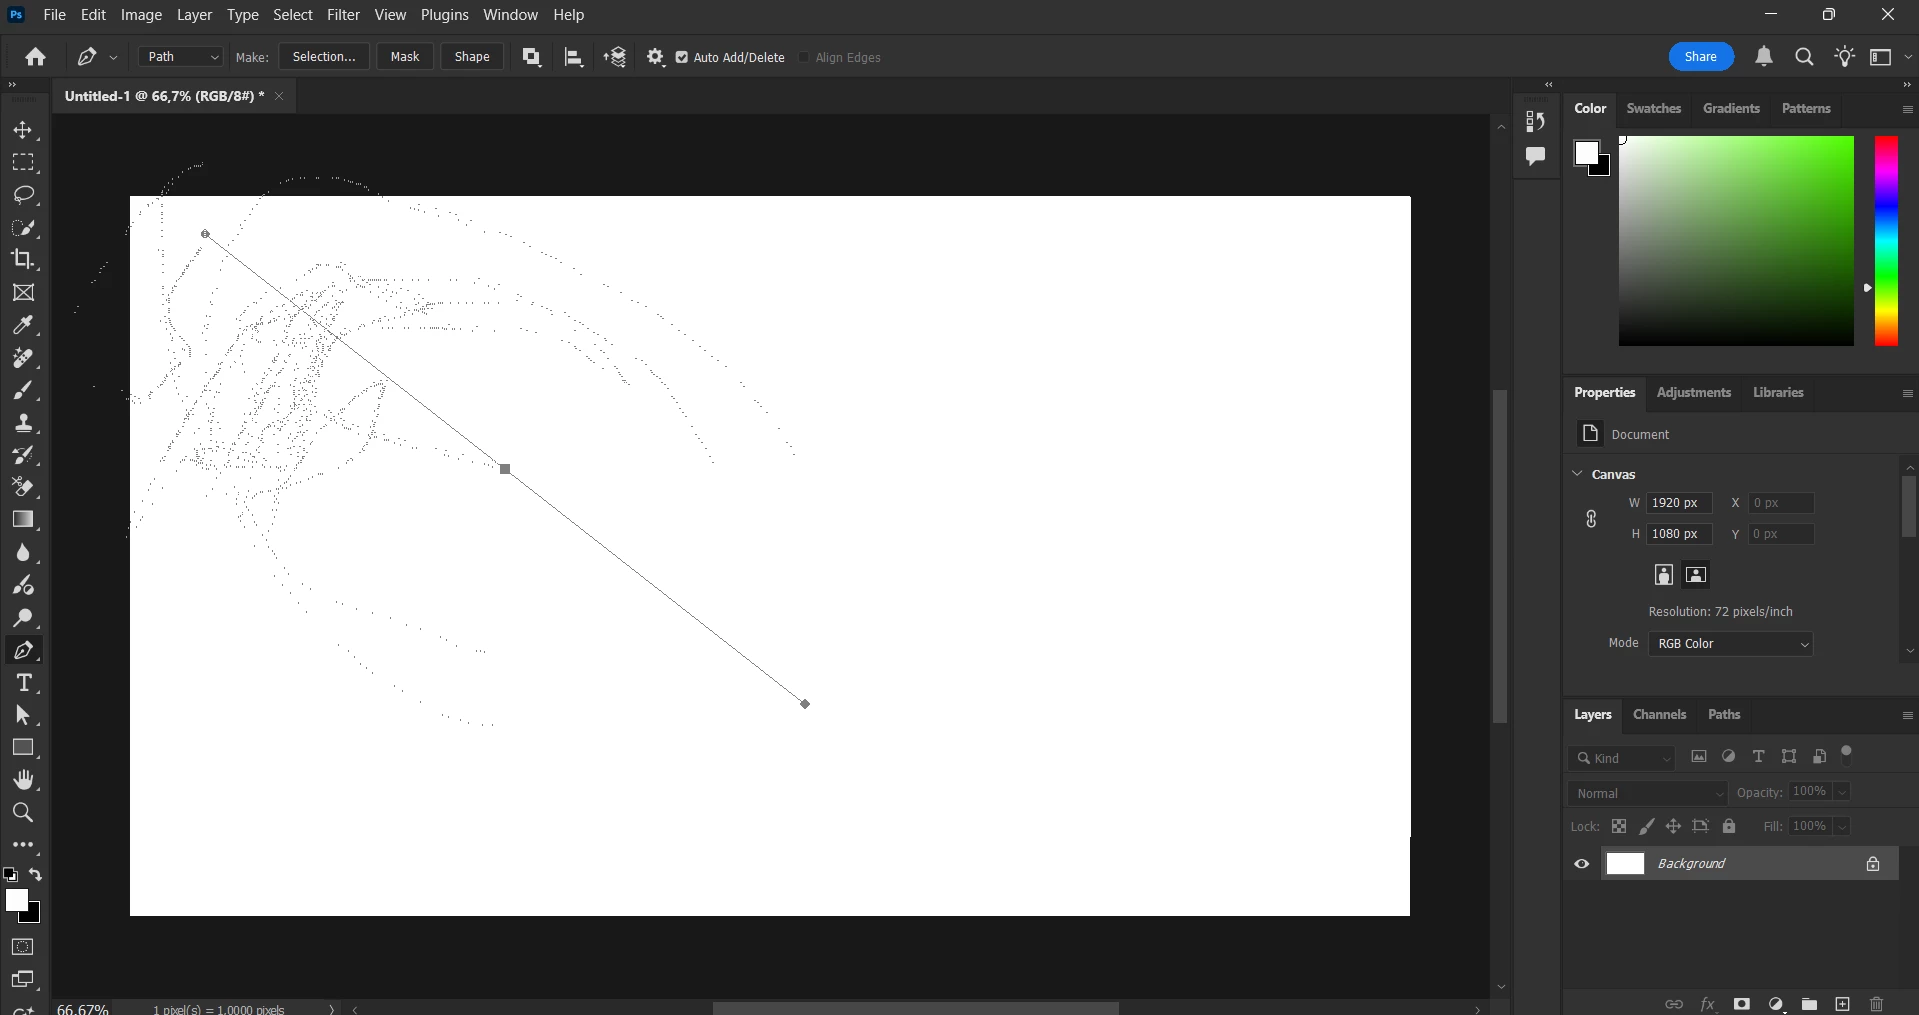Select the Blur tool

click(x=23, y=552)
